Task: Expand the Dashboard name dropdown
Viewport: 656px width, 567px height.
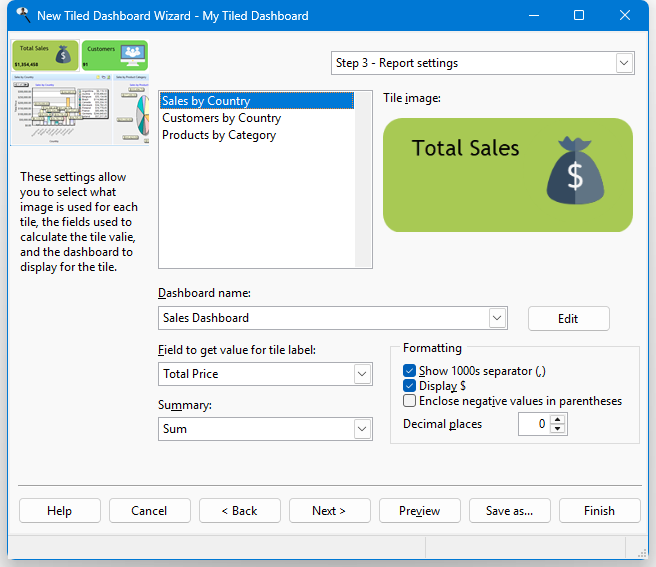Action: point(497,318)
